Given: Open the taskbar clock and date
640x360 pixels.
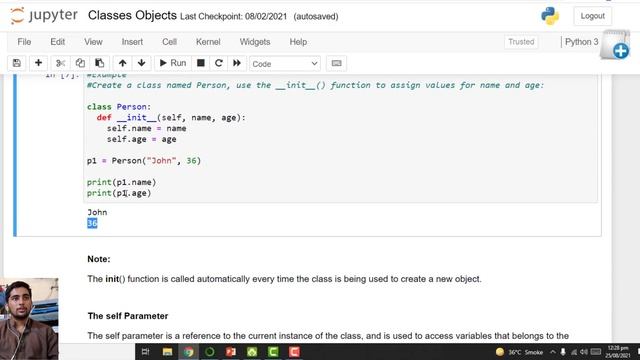Looking at the screenshot, I should 618,352.
